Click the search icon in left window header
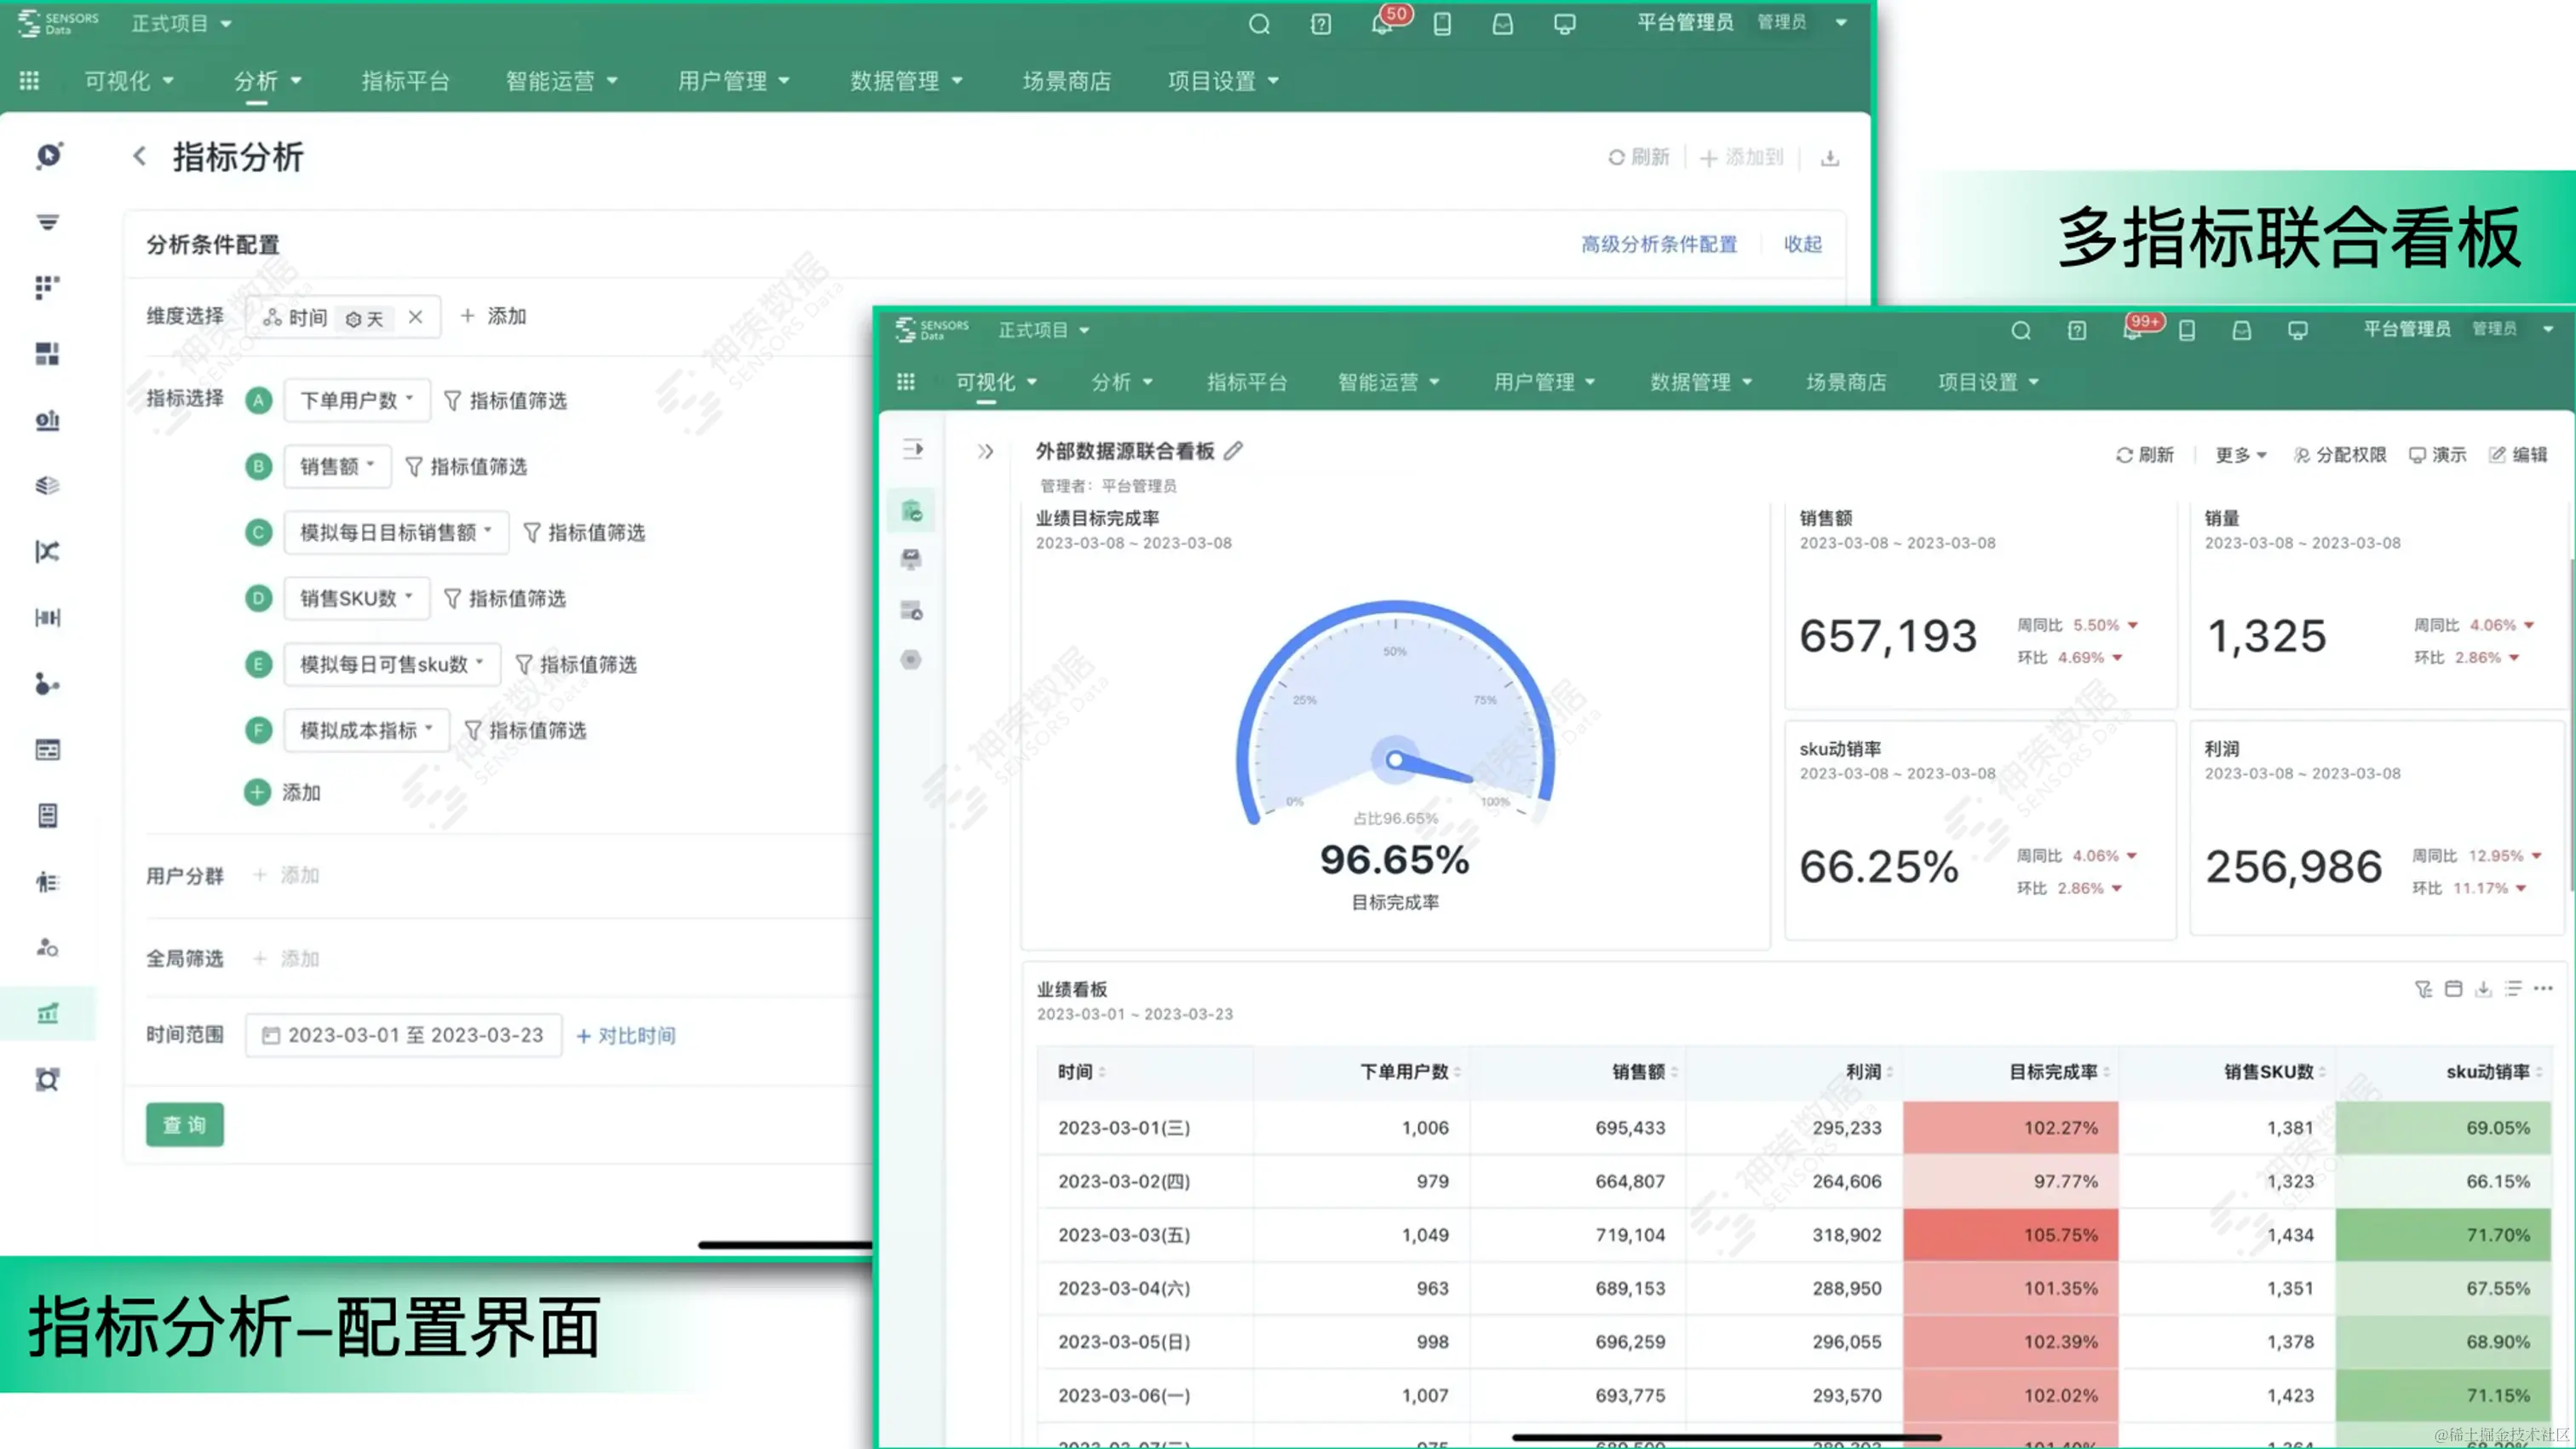 (1259, 24)
